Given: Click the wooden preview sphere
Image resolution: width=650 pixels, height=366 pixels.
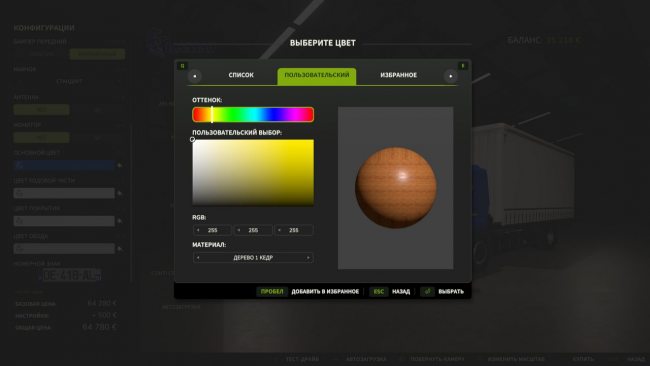Looking at the screenshot, I should (396, 187).
